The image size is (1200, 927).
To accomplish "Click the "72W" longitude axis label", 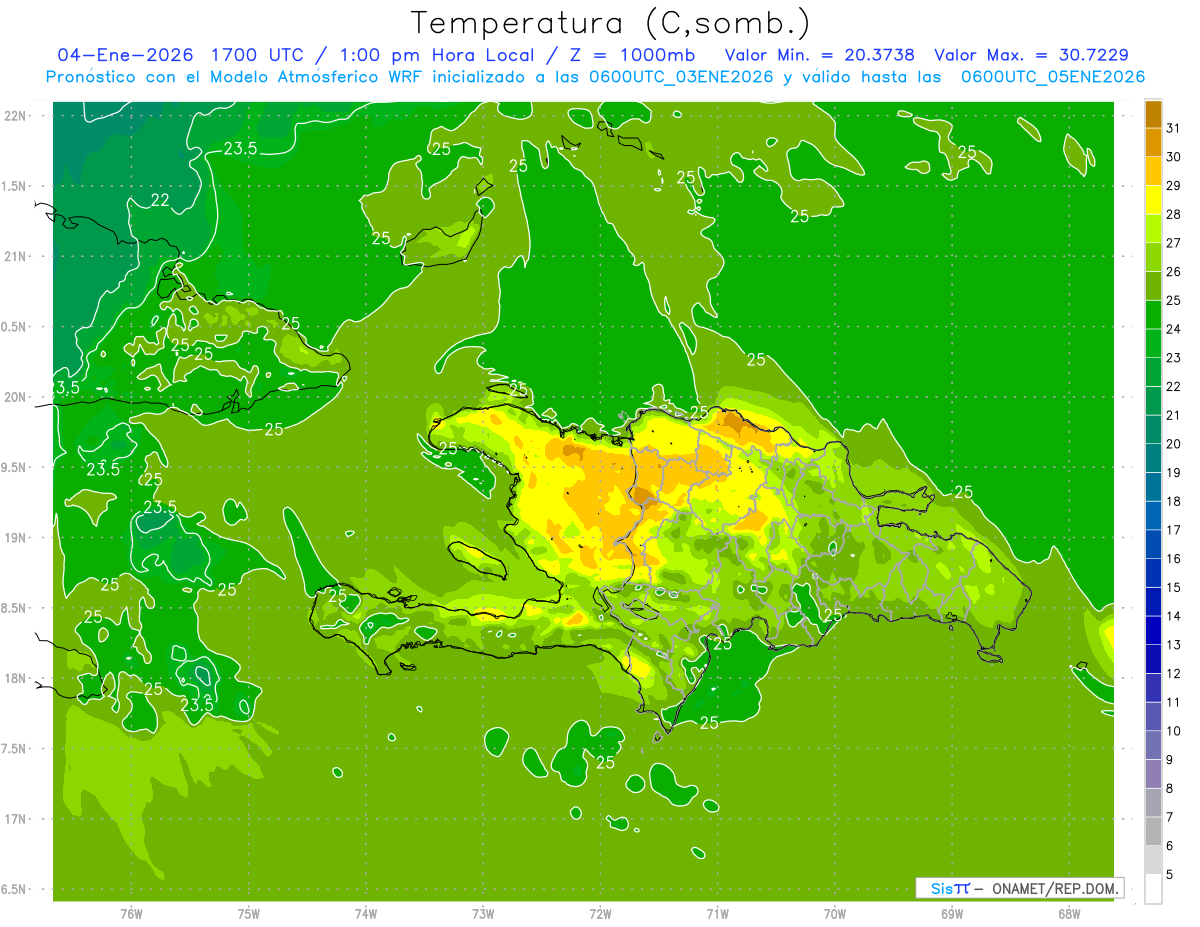I will click(x=601, y=914).
